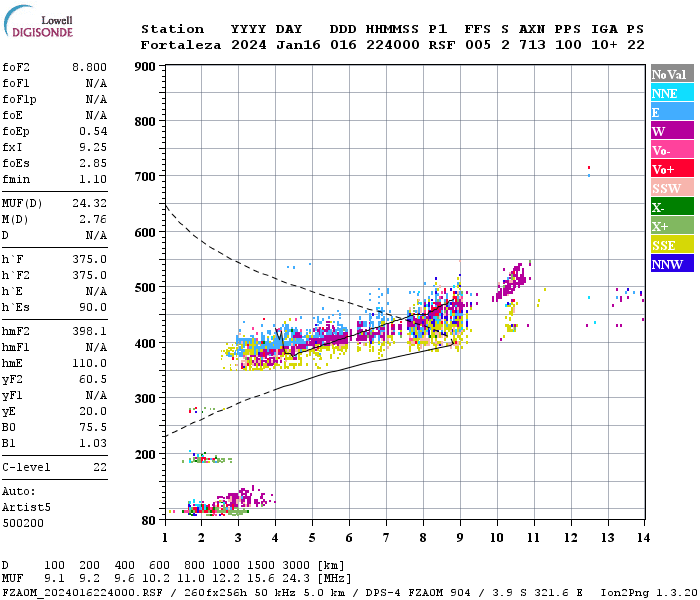Click the E blue legend swatch
Screen dimensions: 700x600
[672, 111]
